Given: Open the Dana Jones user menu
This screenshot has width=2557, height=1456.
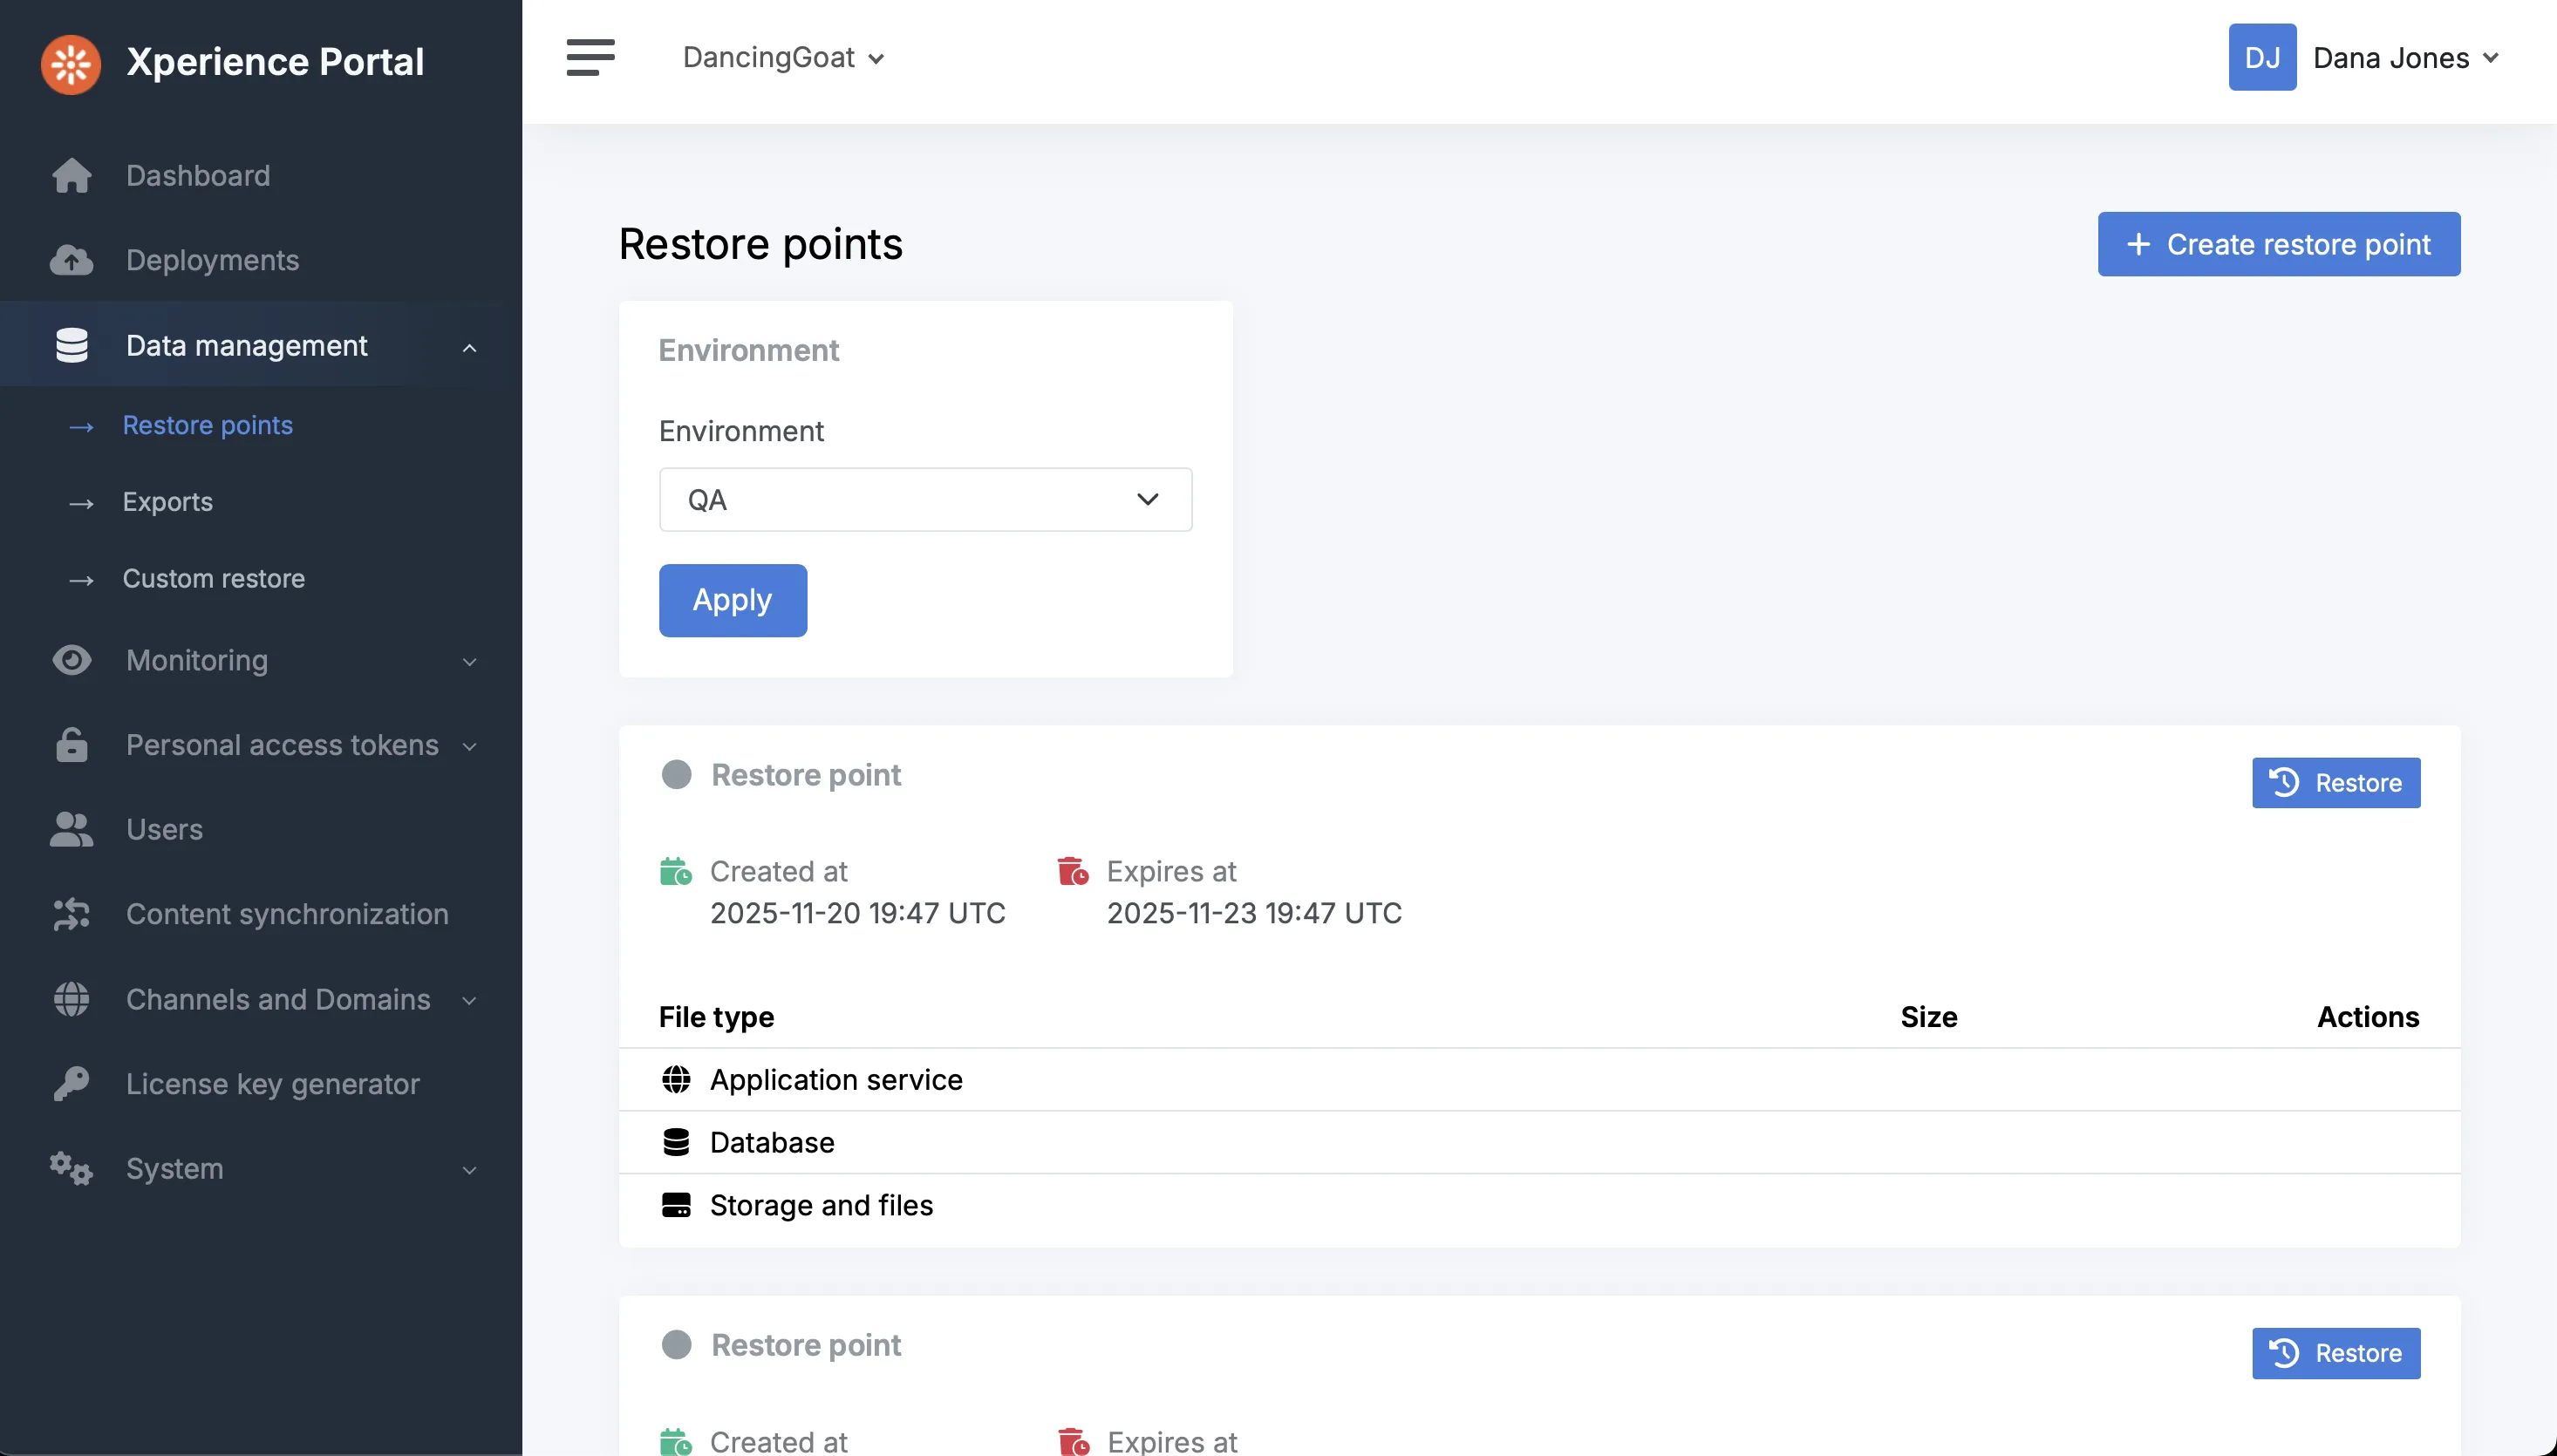Looking at the screenshot, I should (2404, 58).
